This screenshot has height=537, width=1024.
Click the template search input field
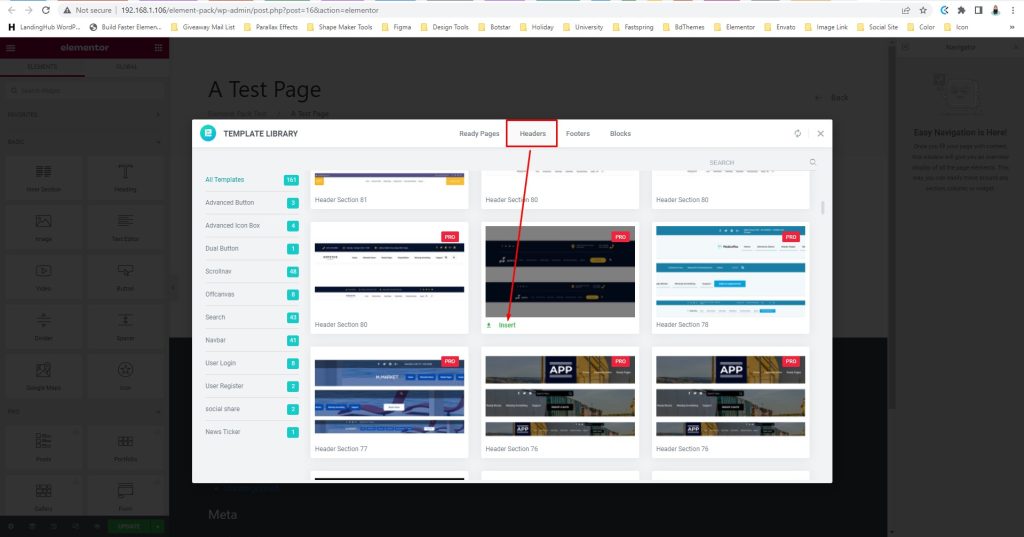coord(755,162)
